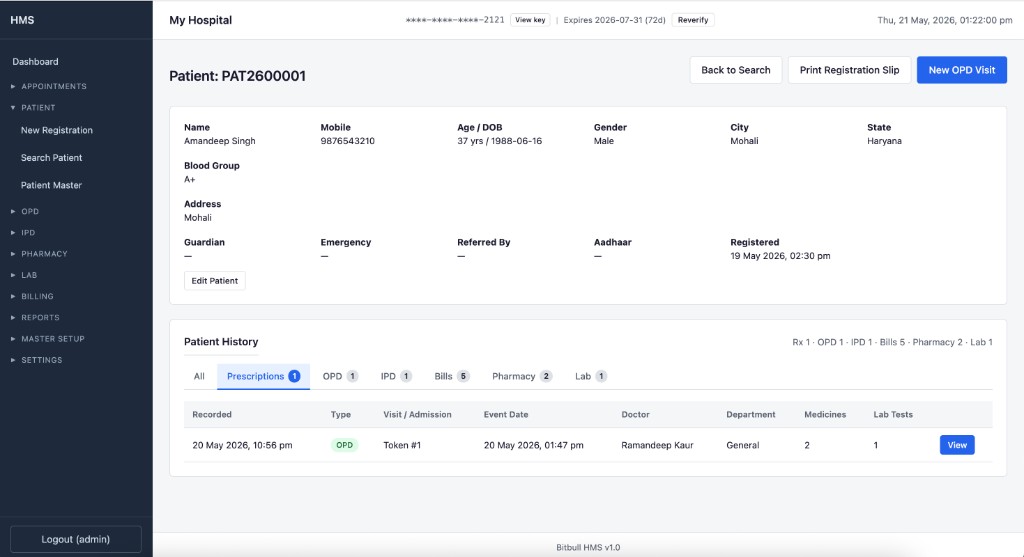
Task: Click the General department cell
Action: [743, 445]
